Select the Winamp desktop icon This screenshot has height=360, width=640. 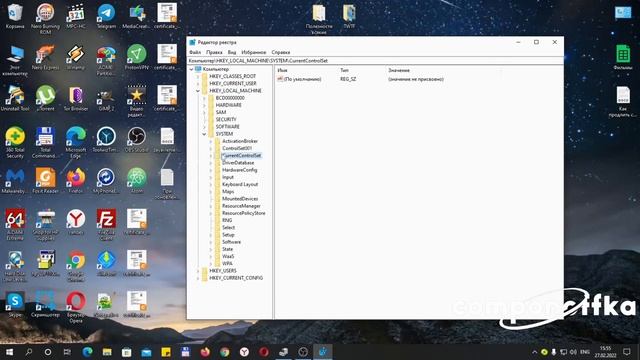pos(76,57)
